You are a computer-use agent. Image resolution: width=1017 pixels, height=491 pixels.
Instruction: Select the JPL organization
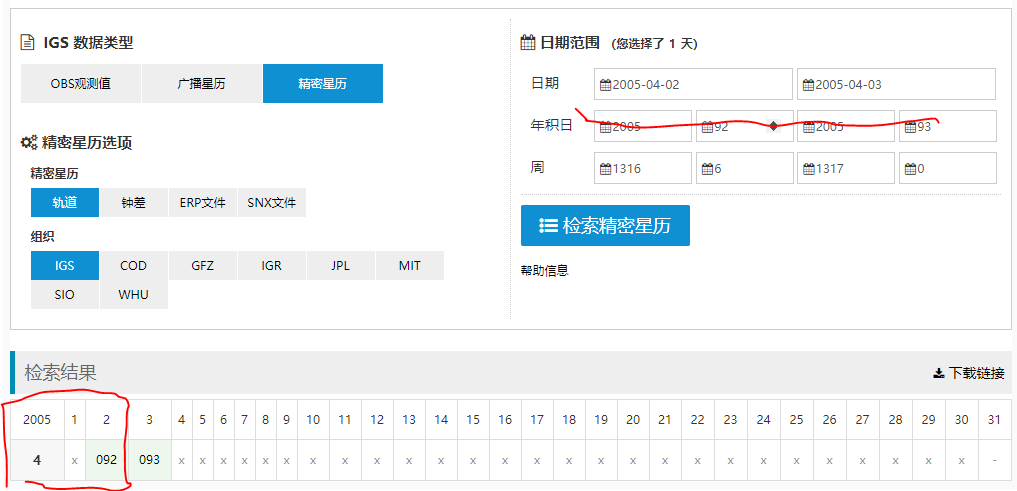pos(341,265)
